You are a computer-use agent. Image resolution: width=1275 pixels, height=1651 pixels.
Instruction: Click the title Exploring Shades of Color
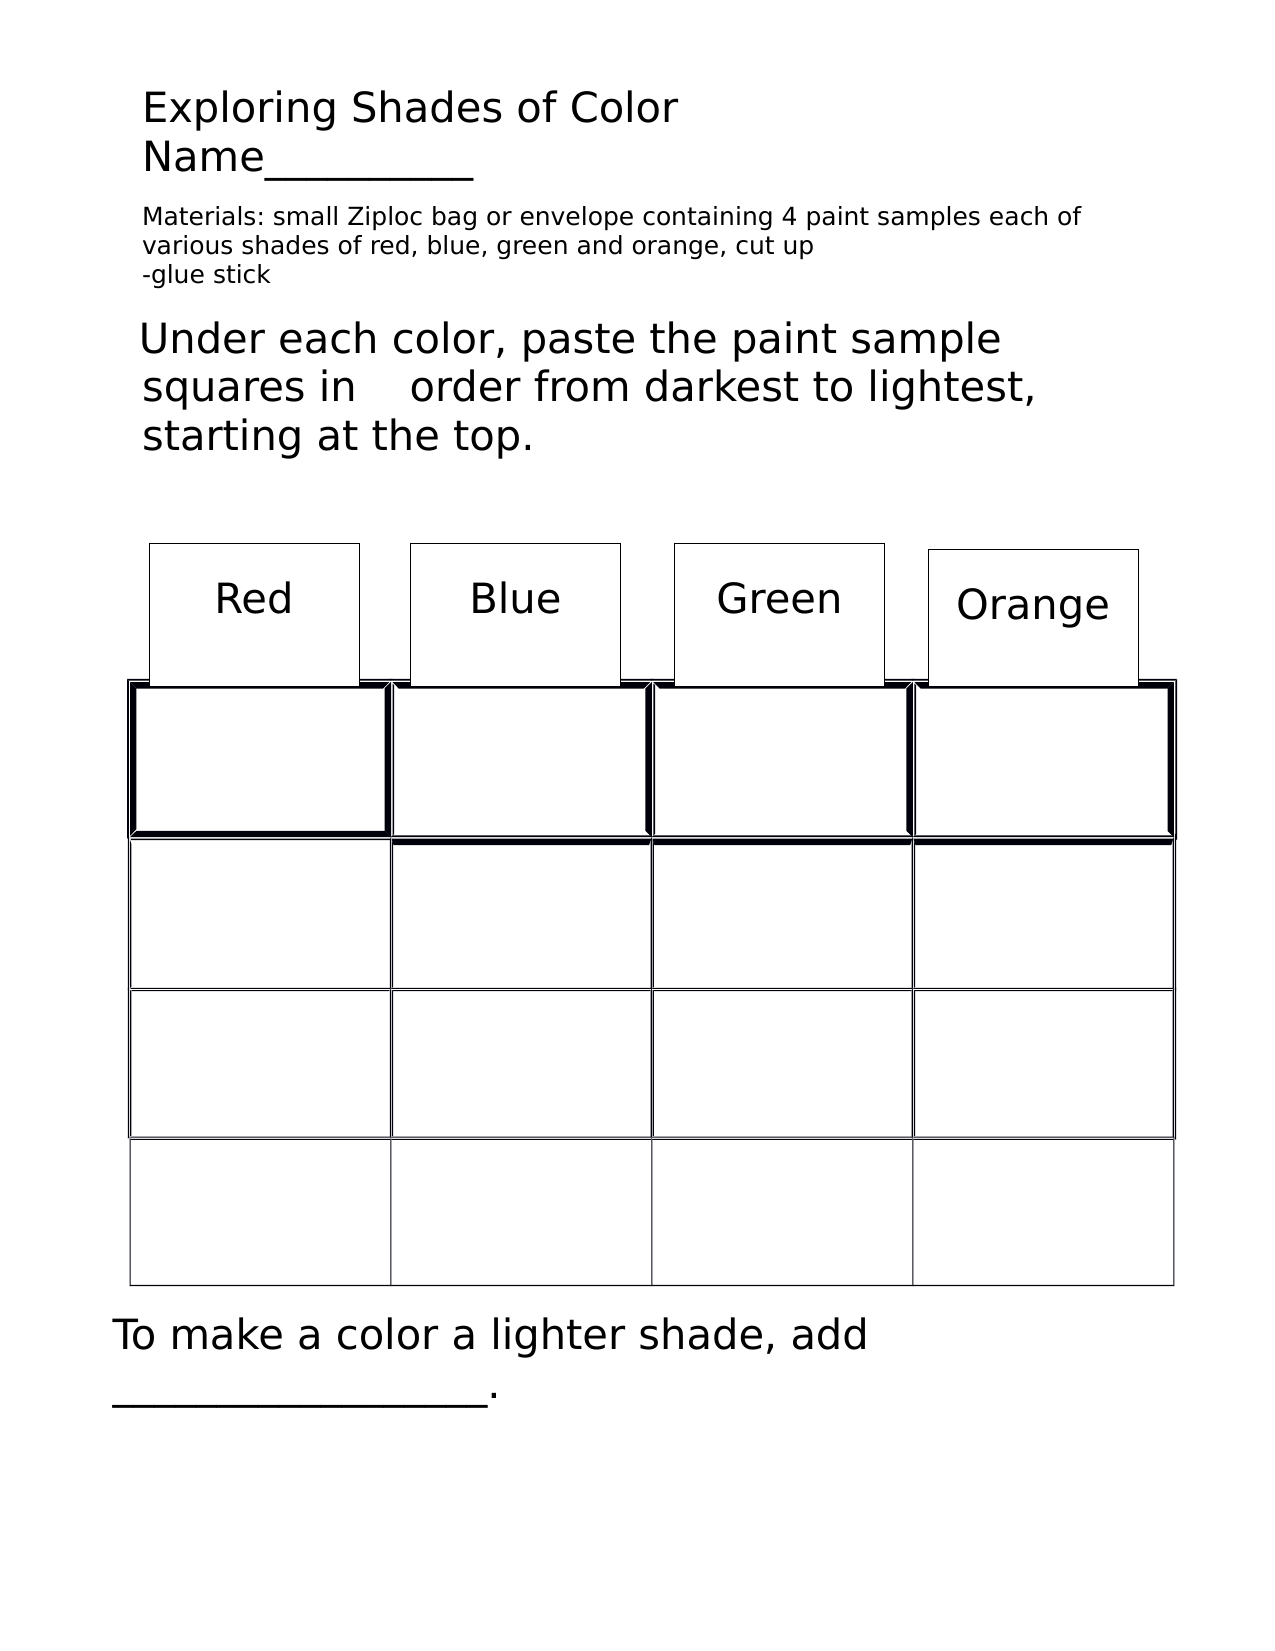pyautogui.click(x=410, y=108)
